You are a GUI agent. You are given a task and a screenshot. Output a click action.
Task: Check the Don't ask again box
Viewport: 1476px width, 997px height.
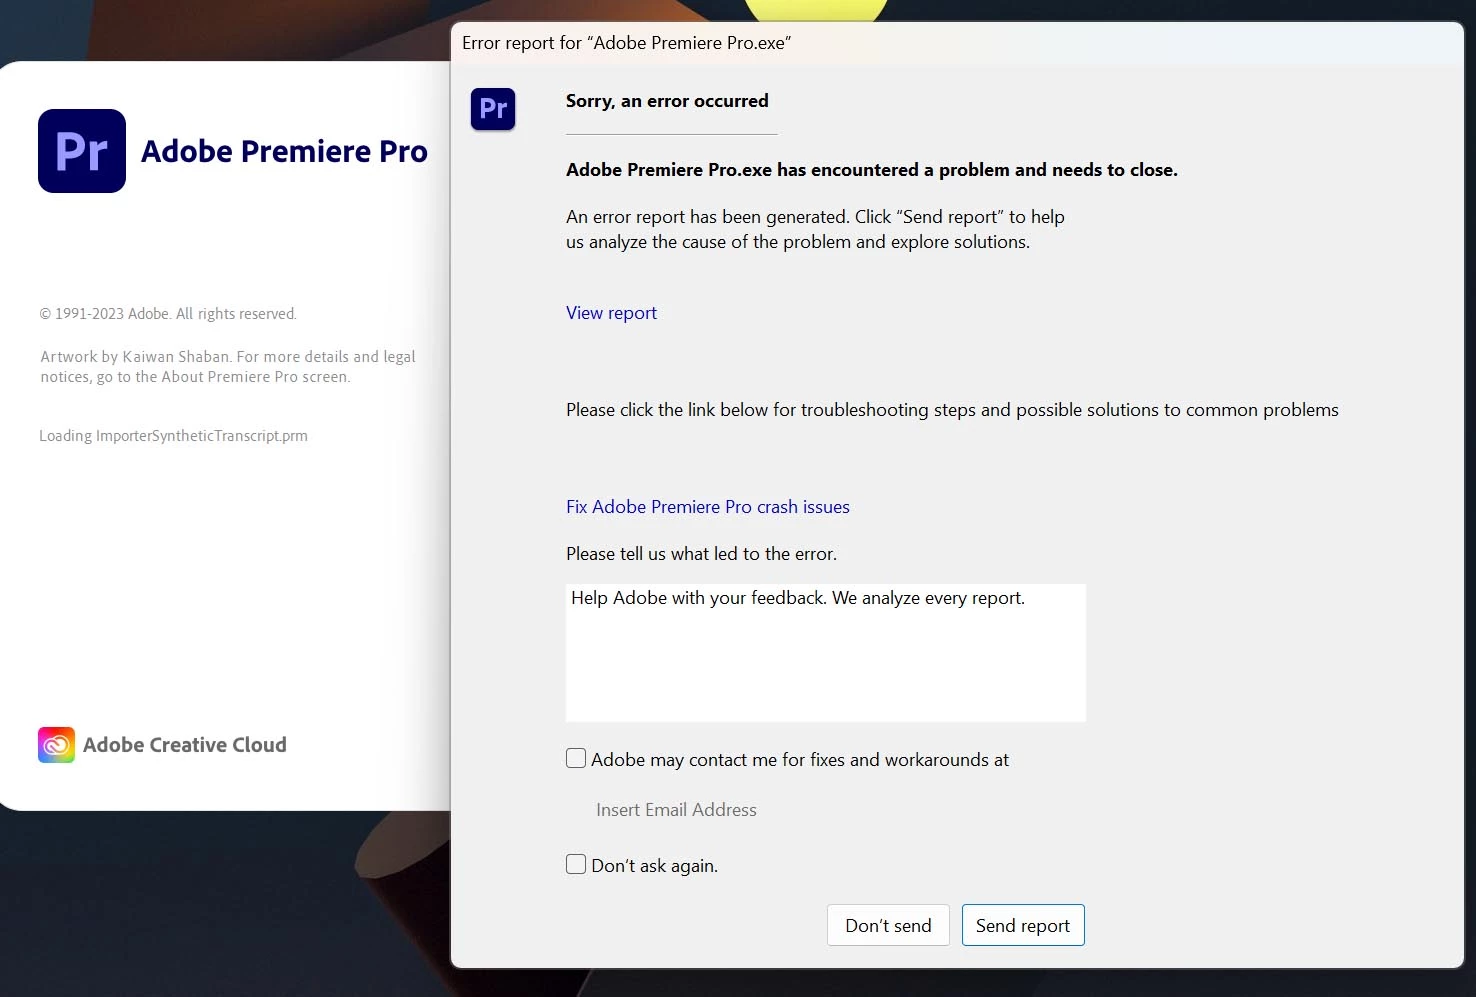click(576, 864)
